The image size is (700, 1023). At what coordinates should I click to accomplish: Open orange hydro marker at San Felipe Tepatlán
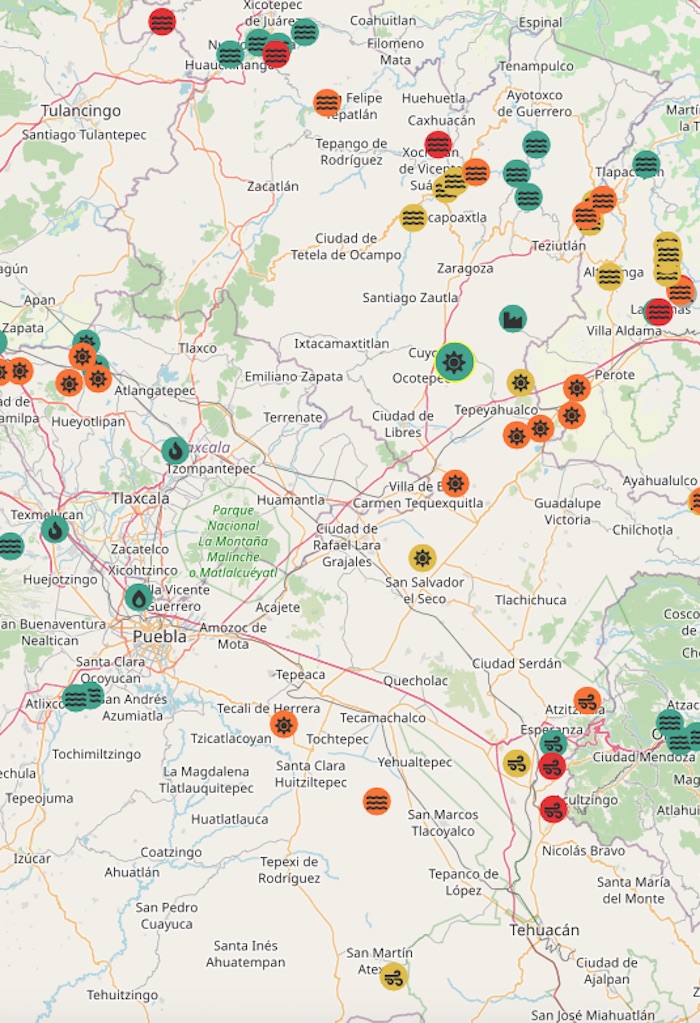coord(327,102)
